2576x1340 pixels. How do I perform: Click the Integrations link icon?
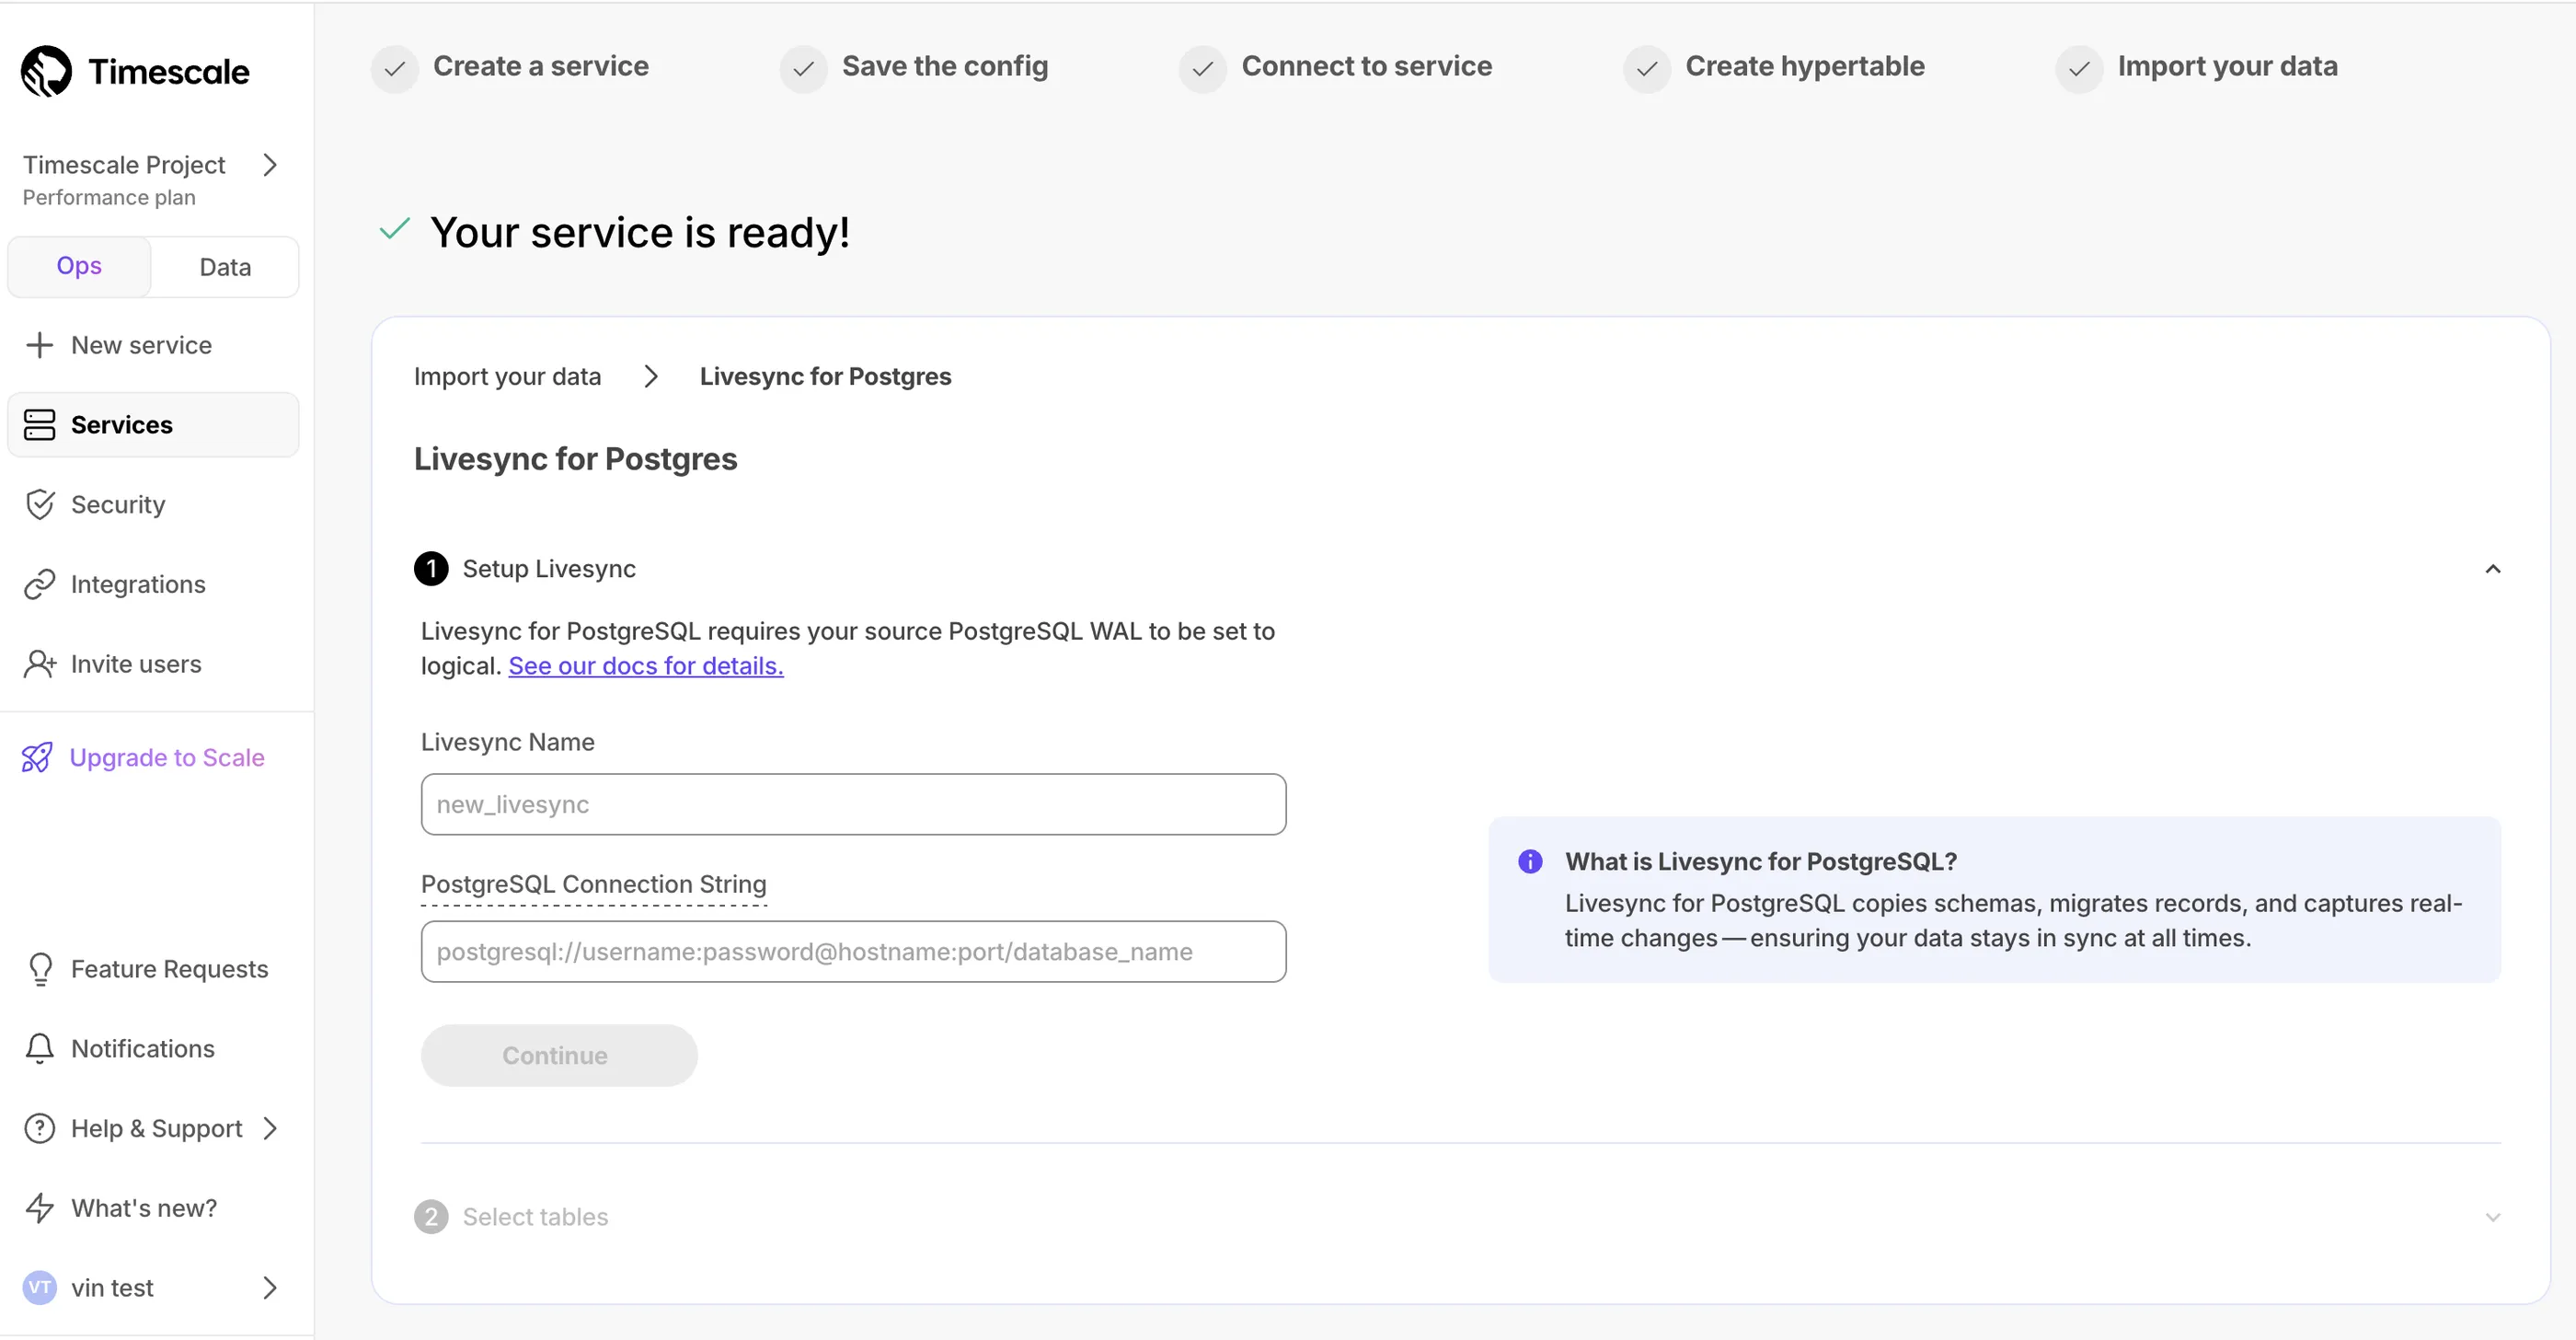click(x=39, y=584)
